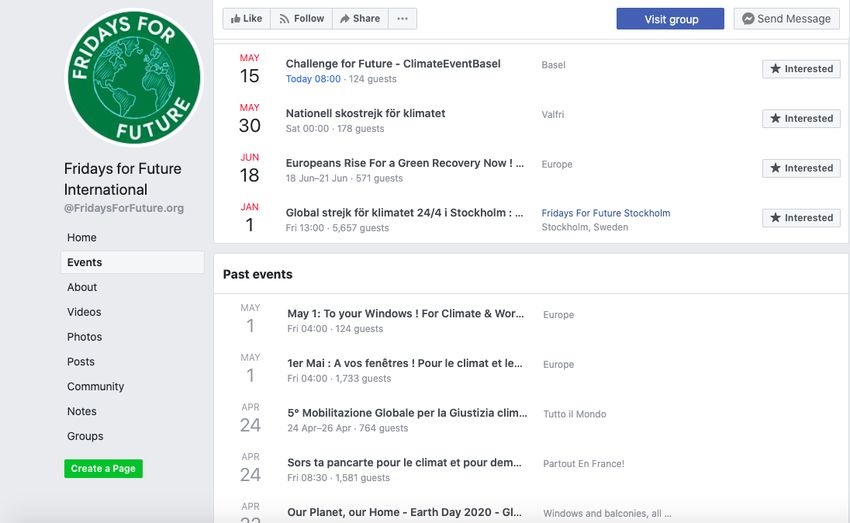Open the 5° Mobilitazione Globale event
The height and width of the screenshot is (523, 850).
click(407, 413)
